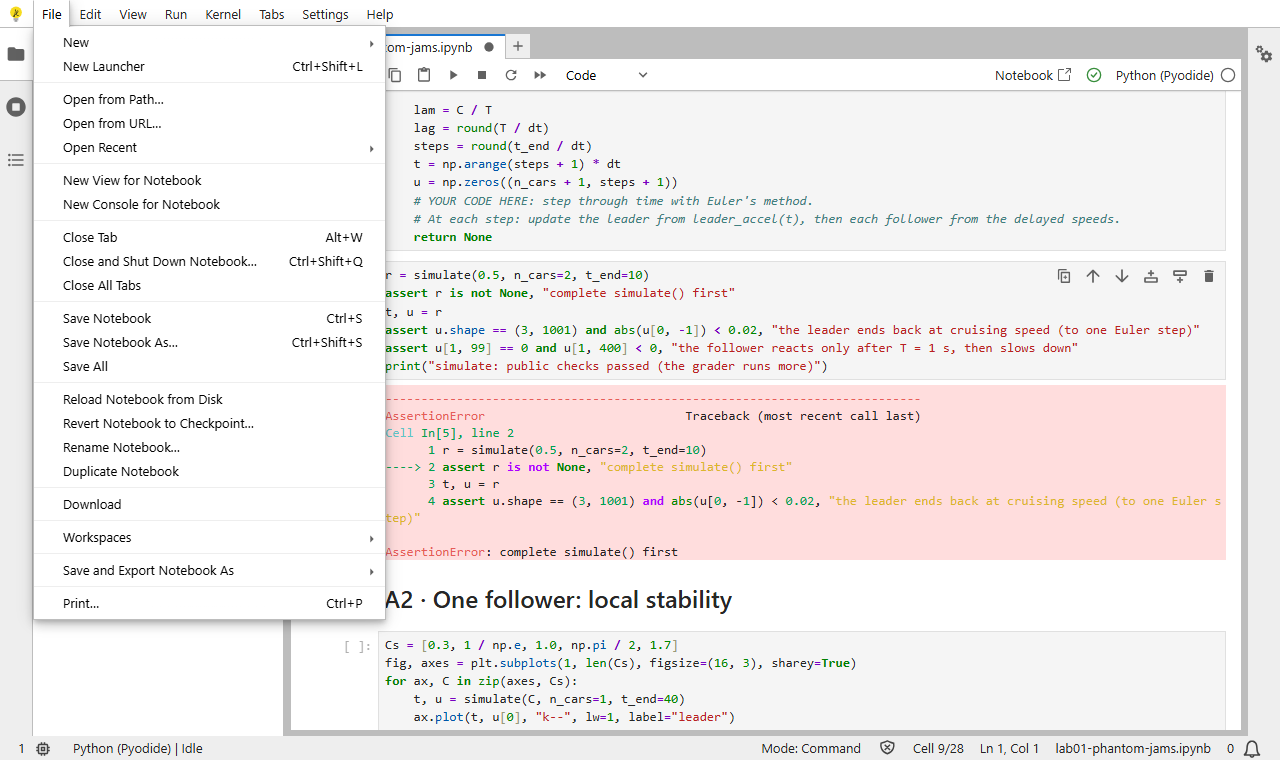Choose Revert Notebook to Checkpoint
The width and height of the screenshot is (1280, 760).
tap(209, 423)
